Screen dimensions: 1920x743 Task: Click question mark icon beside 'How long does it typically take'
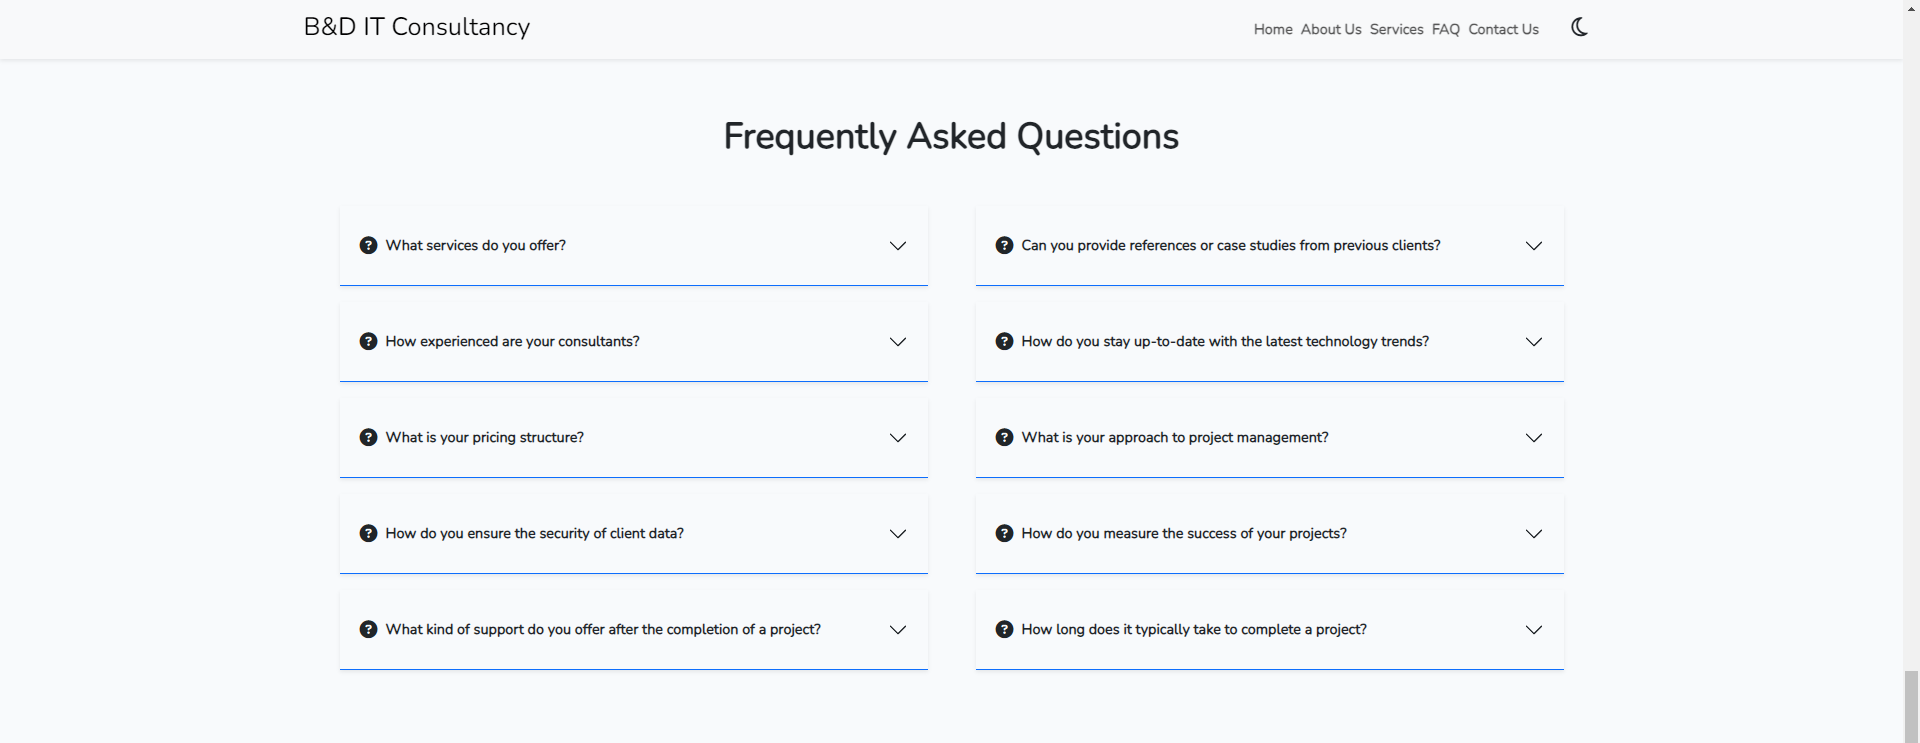point(1004,629)
